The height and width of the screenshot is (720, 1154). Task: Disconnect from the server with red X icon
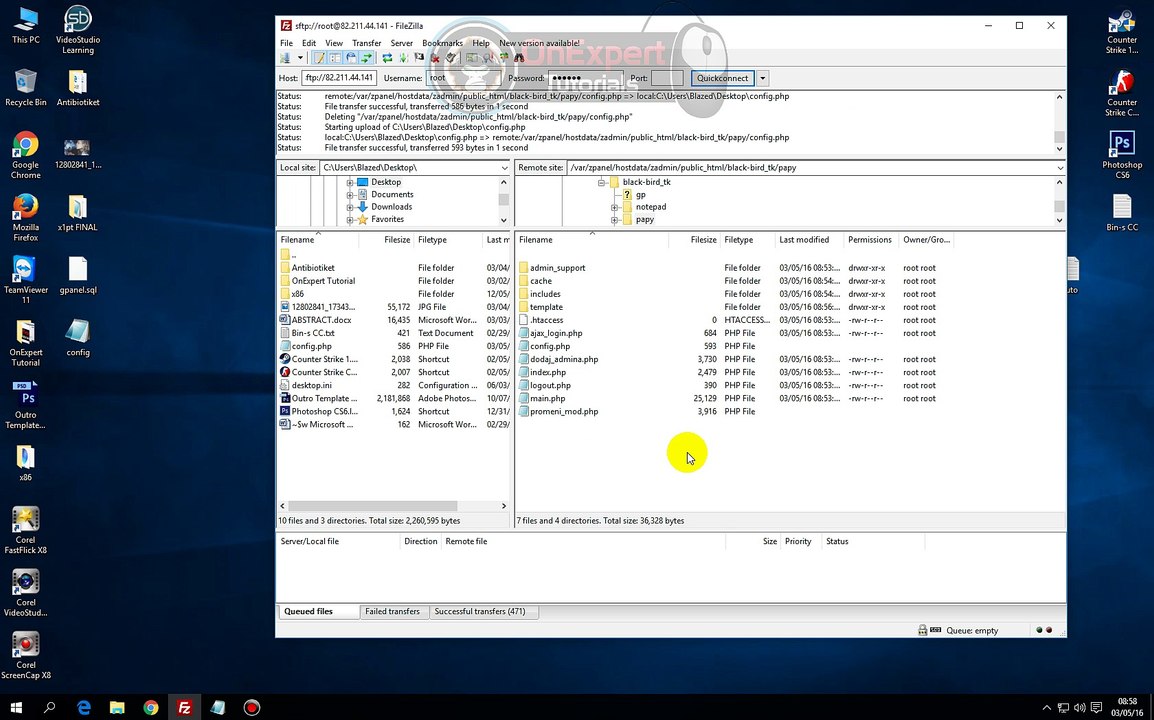(434, 57)
